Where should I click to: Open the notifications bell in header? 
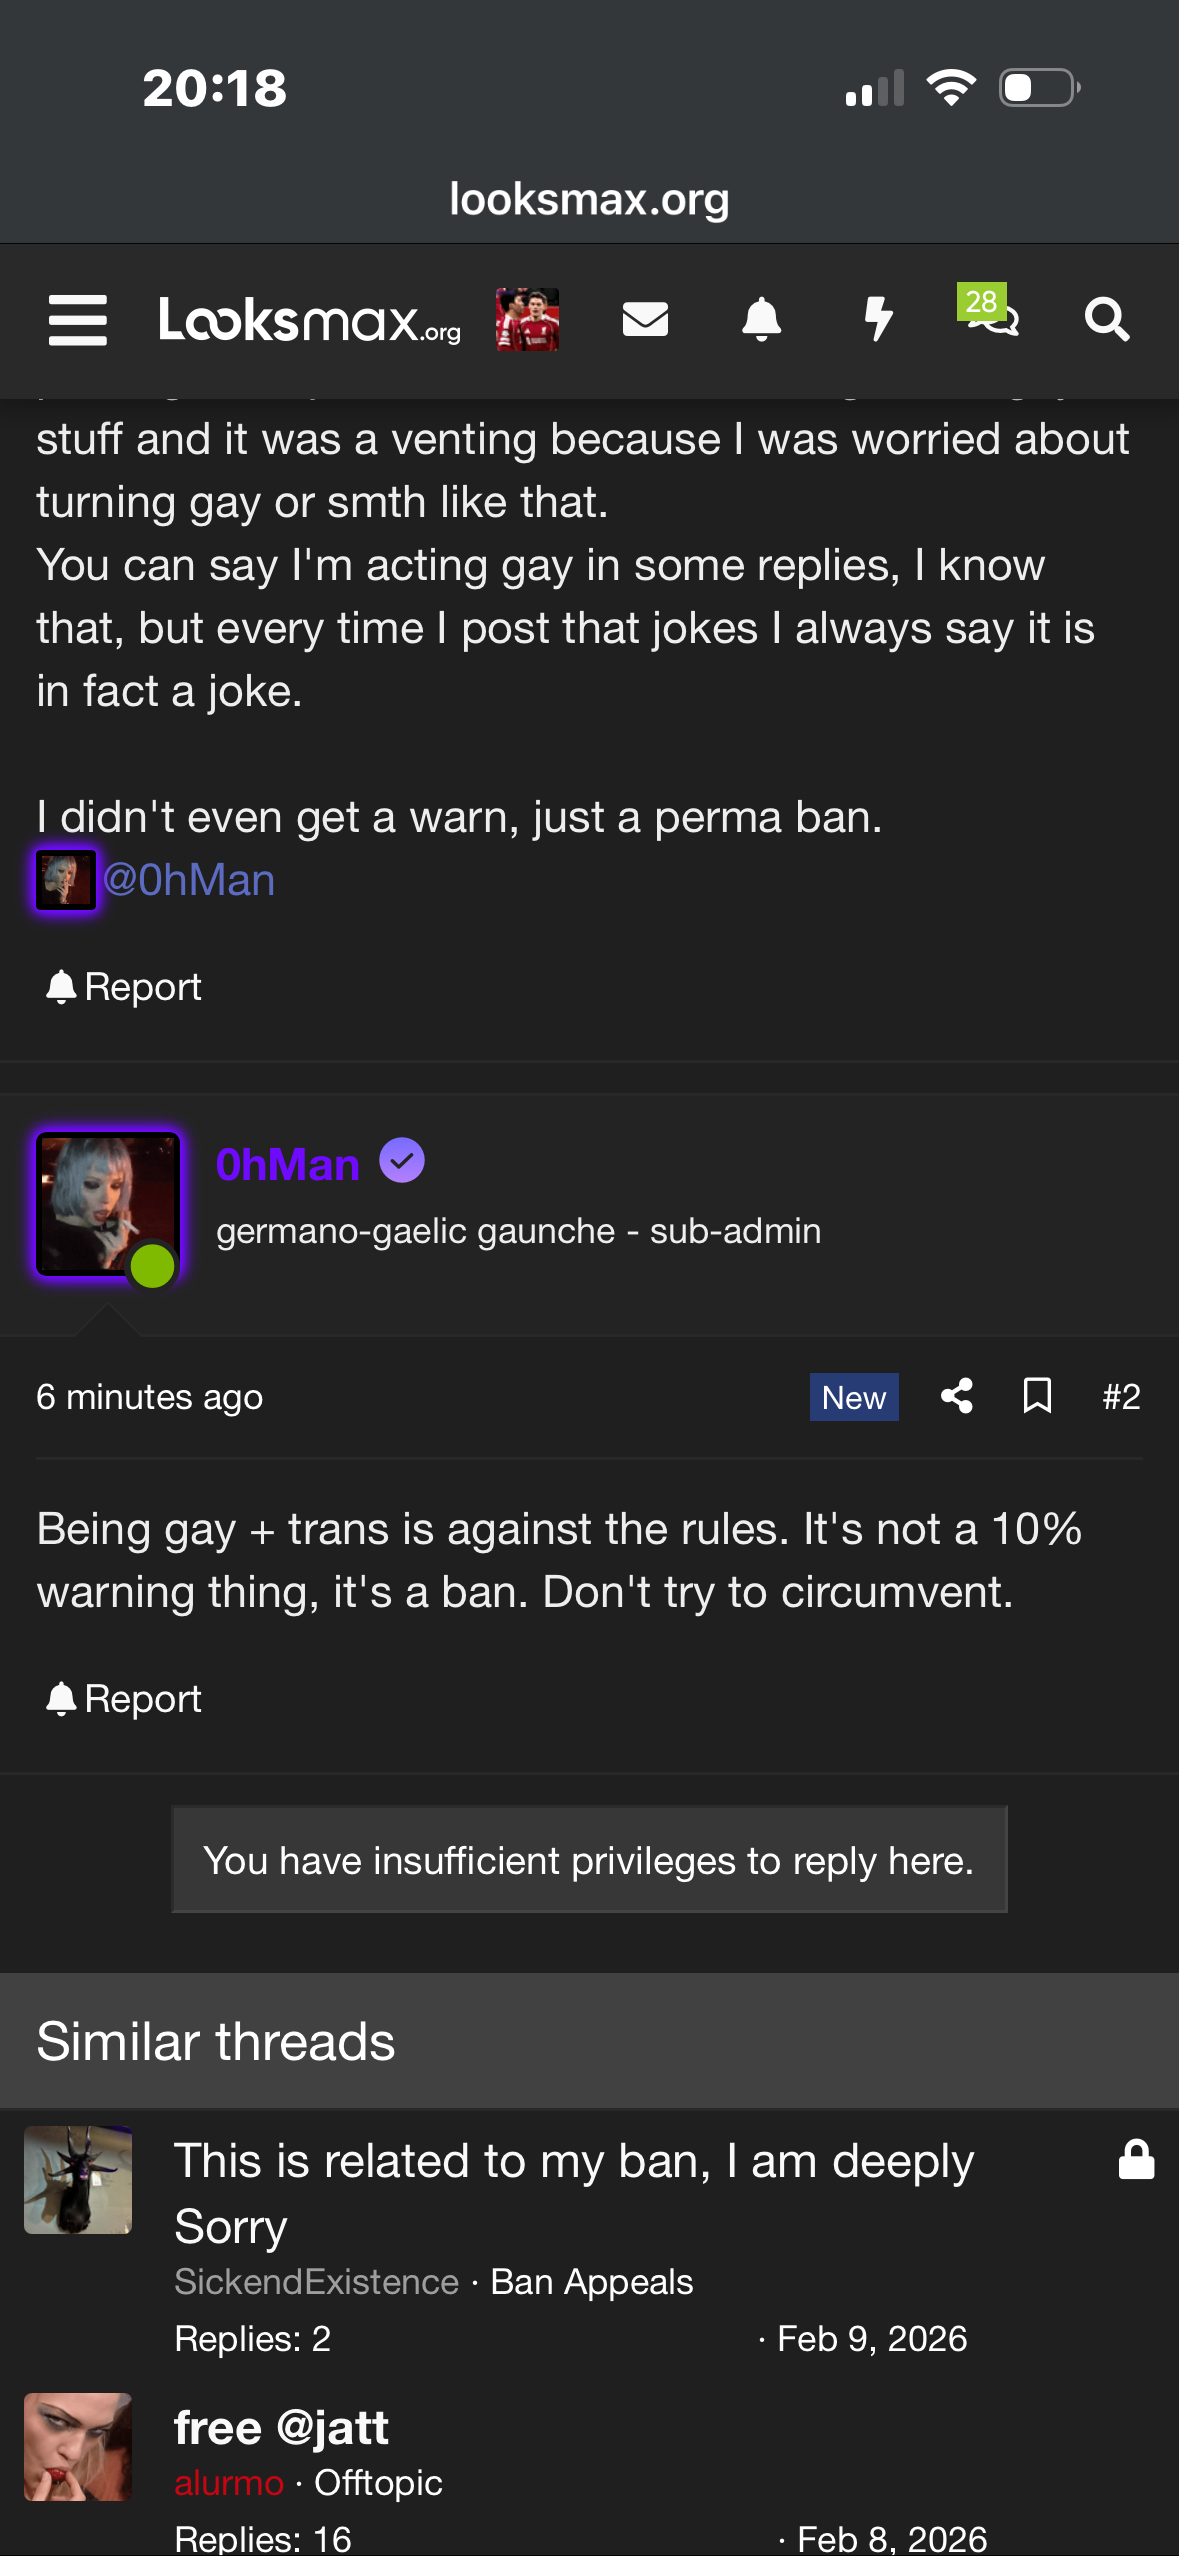point(761,320)
